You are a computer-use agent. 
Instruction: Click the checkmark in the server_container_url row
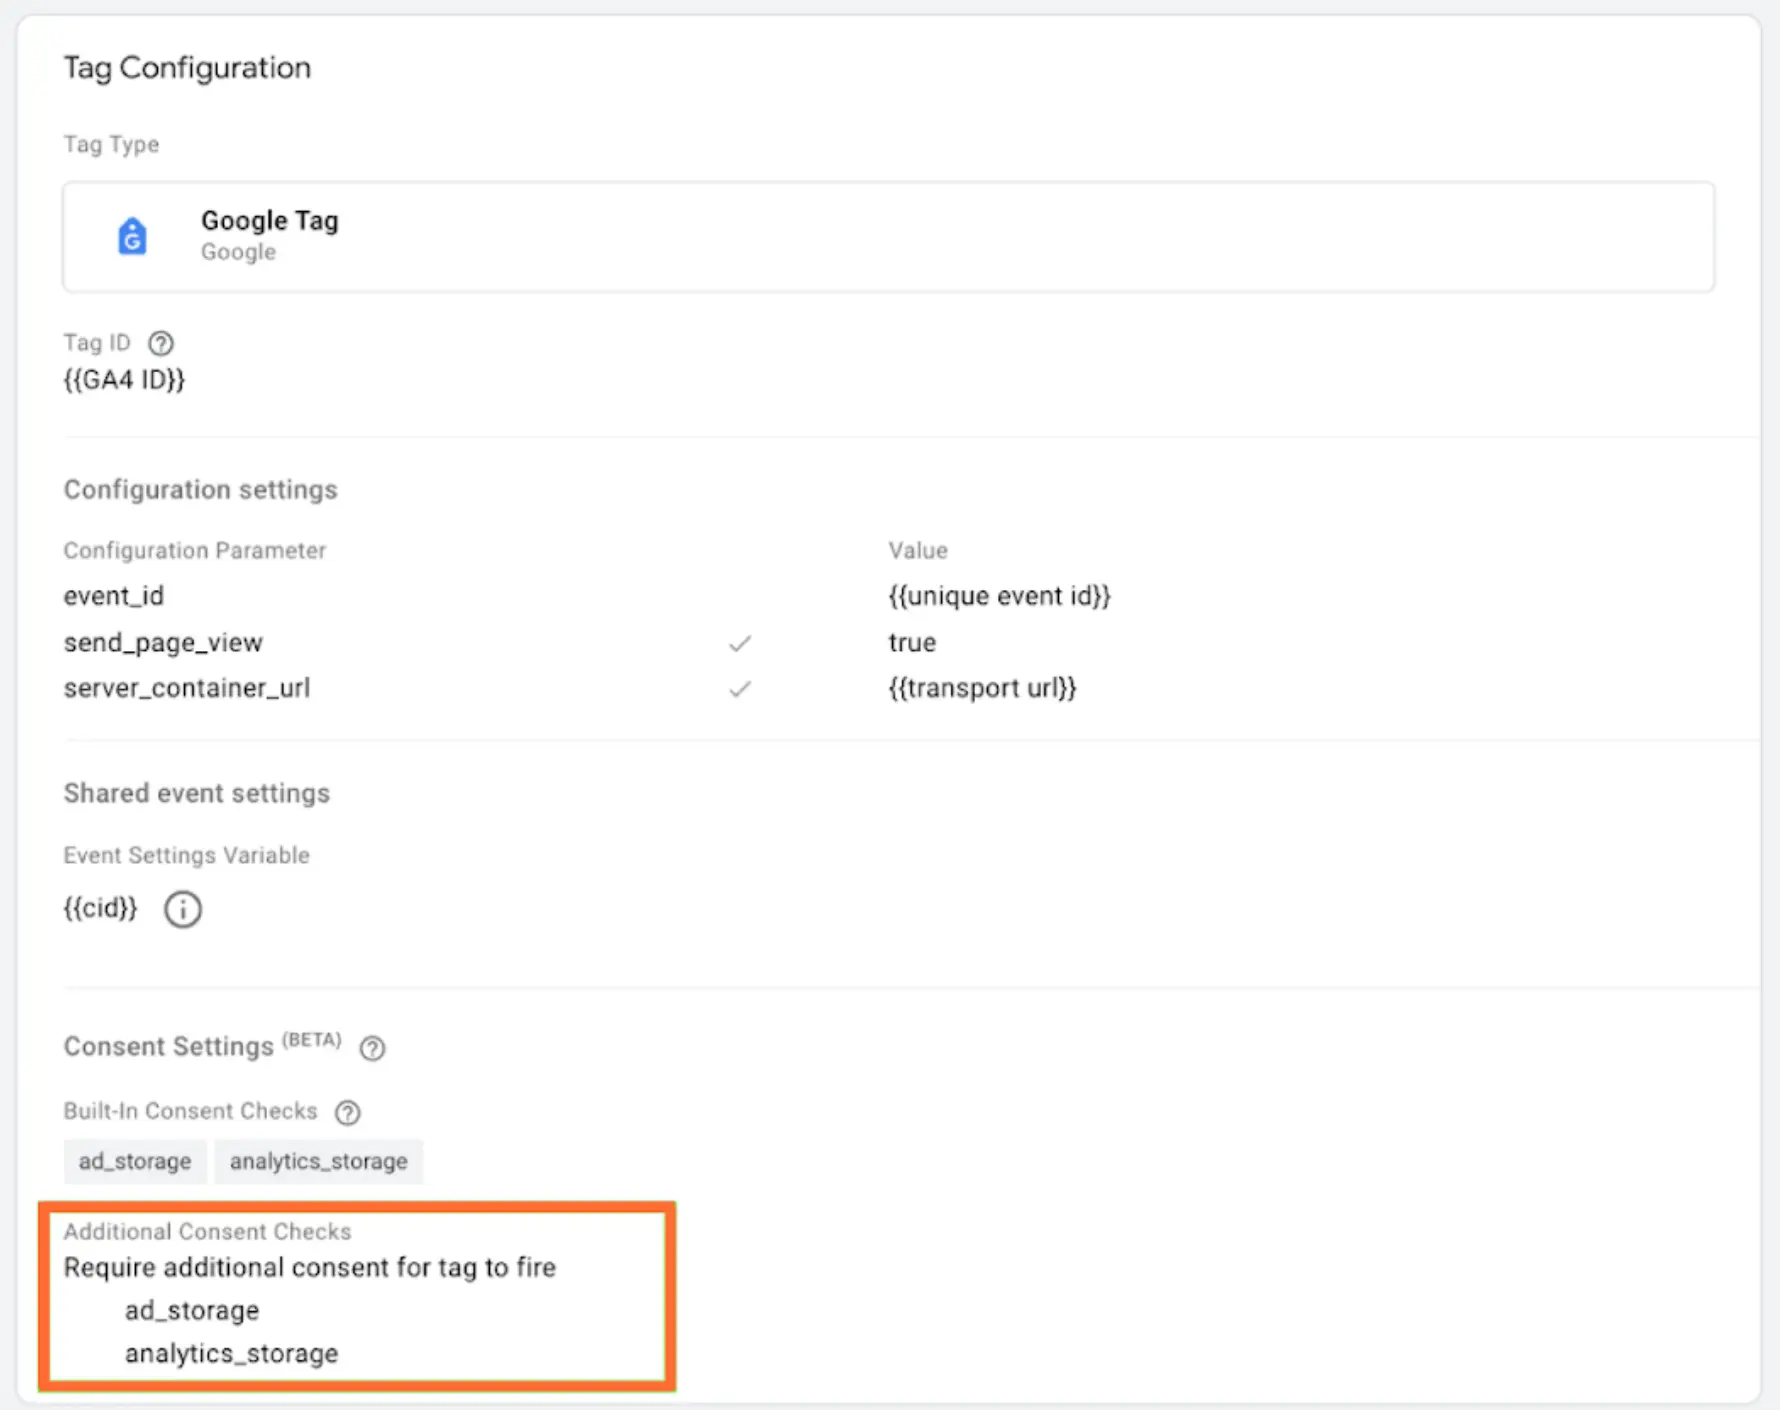[740, 689]
